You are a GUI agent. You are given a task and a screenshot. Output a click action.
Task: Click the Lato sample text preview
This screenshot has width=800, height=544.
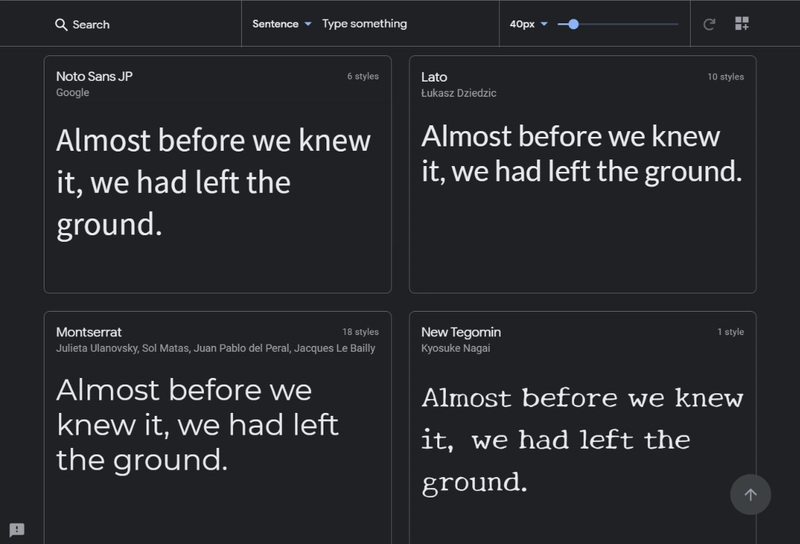point(582,154)
